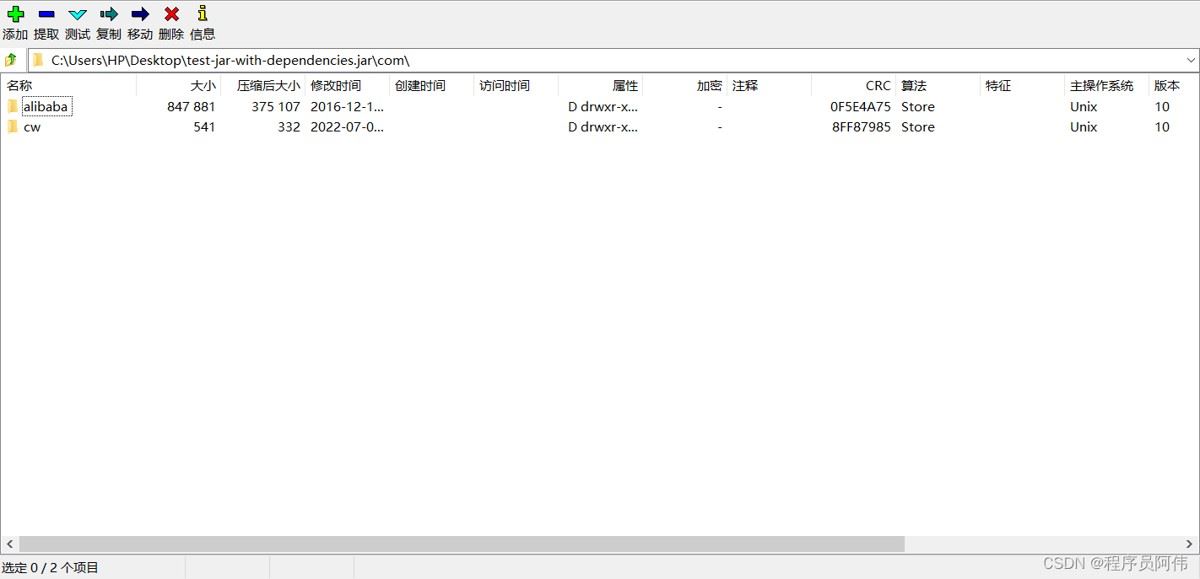Click CRC value 0F5E4A75
The width and height of the screenshot is (1200, 579).
860,106
